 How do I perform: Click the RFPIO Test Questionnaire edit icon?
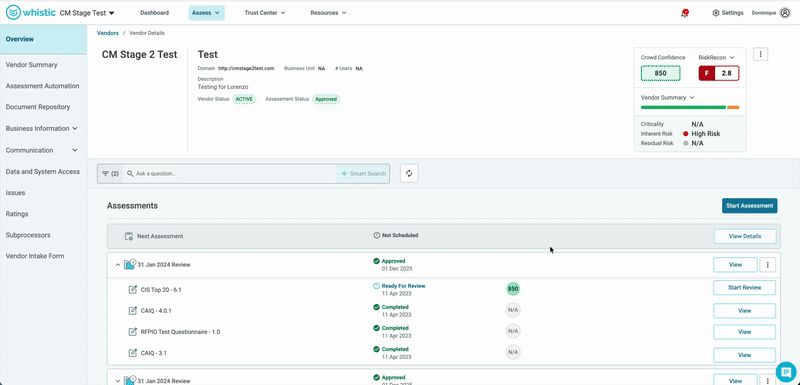(x=133, y=332)
